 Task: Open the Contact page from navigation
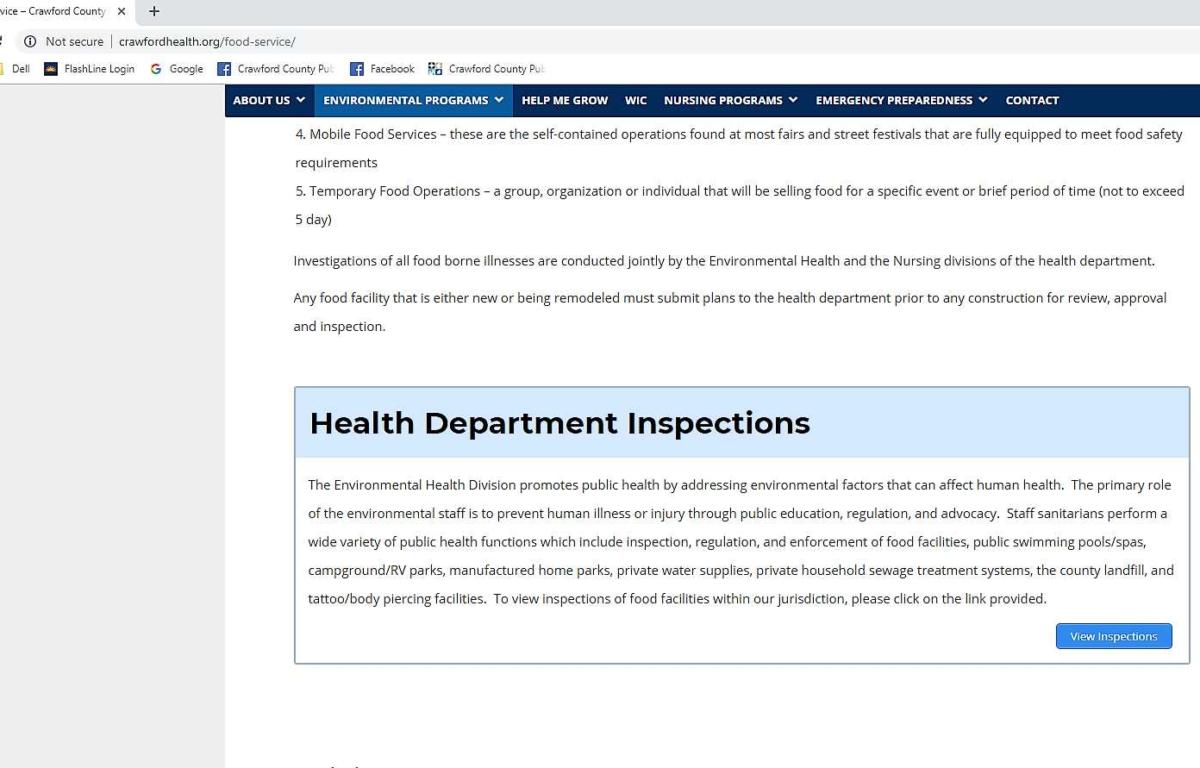tap(1032, 100)
